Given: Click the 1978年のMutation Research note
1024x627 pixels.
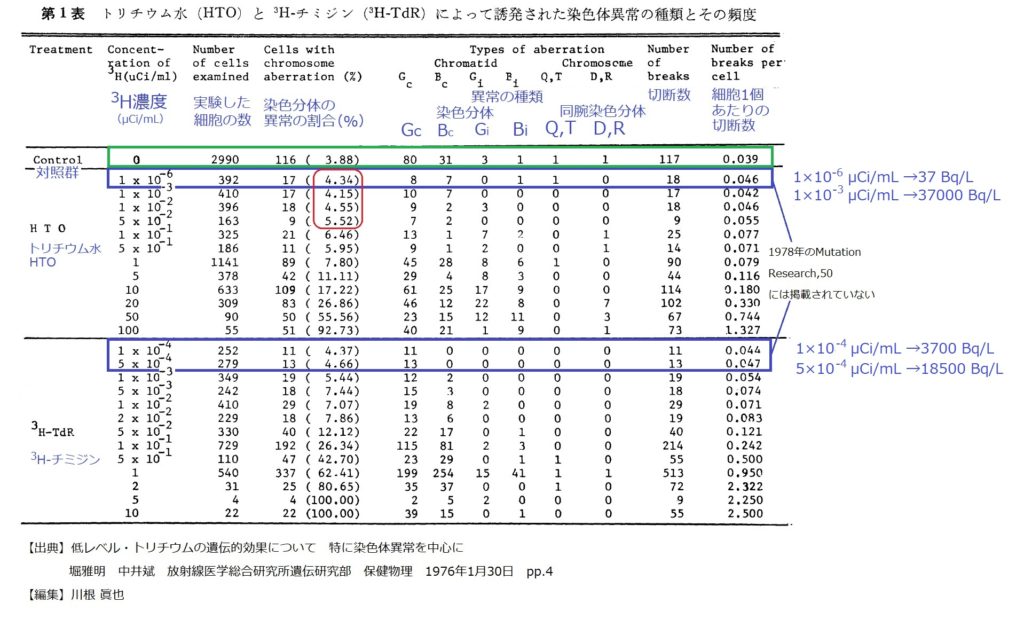Looking at the screenshot, I should pos(817,252).
